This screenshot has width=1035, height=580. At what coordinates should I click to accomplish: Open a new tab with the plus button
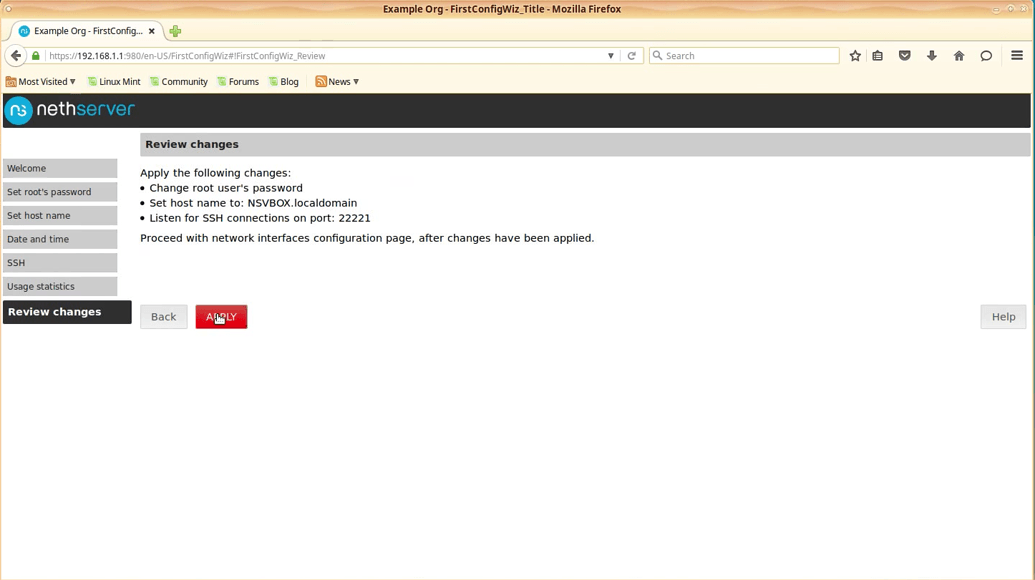(x=175, y=31)
